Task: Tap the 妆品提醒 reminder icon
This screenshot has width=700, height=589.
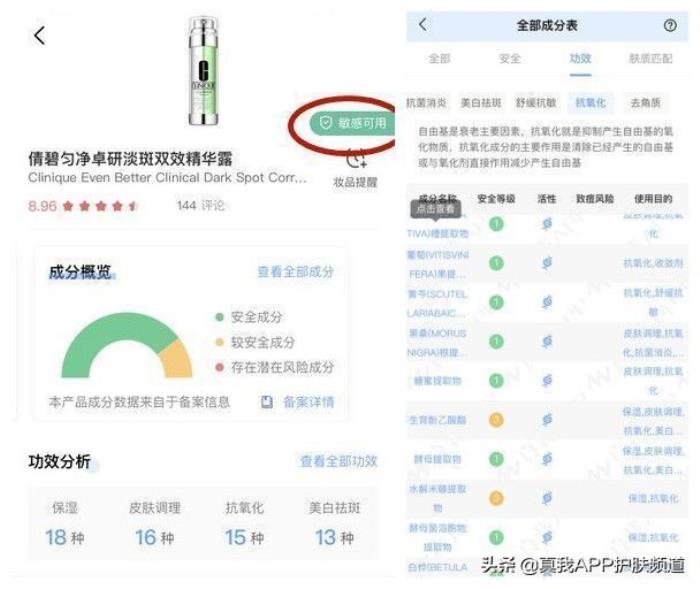Action: (355, 160)
